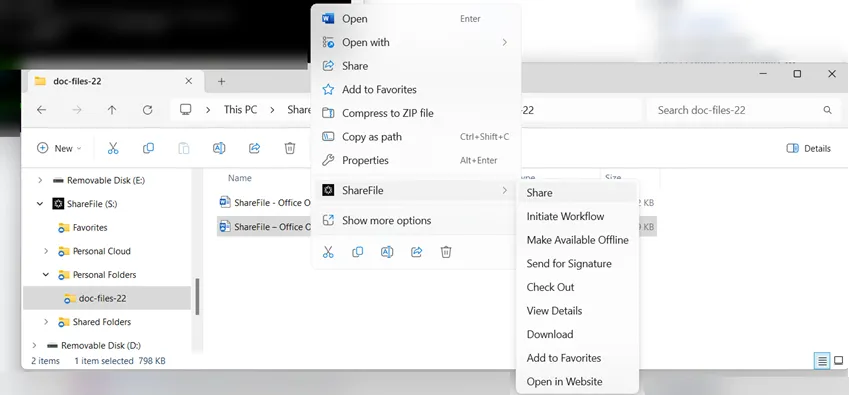Choose Send for Signature
The height and width of the screenshot is (395, 849).
tap(577, 264)
